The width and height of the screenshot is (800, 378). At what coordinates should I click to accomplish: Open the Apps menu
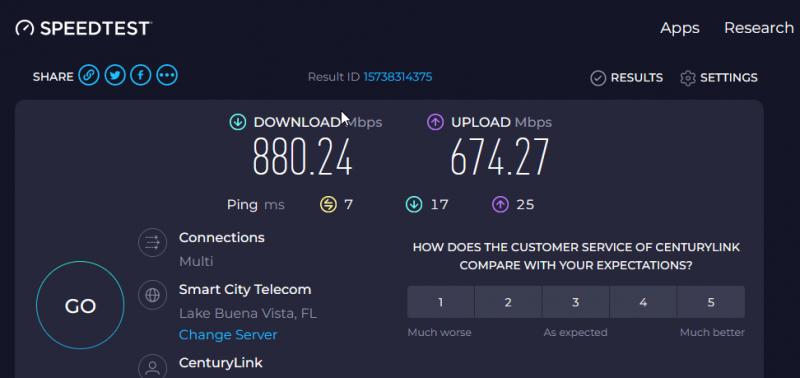680,28
